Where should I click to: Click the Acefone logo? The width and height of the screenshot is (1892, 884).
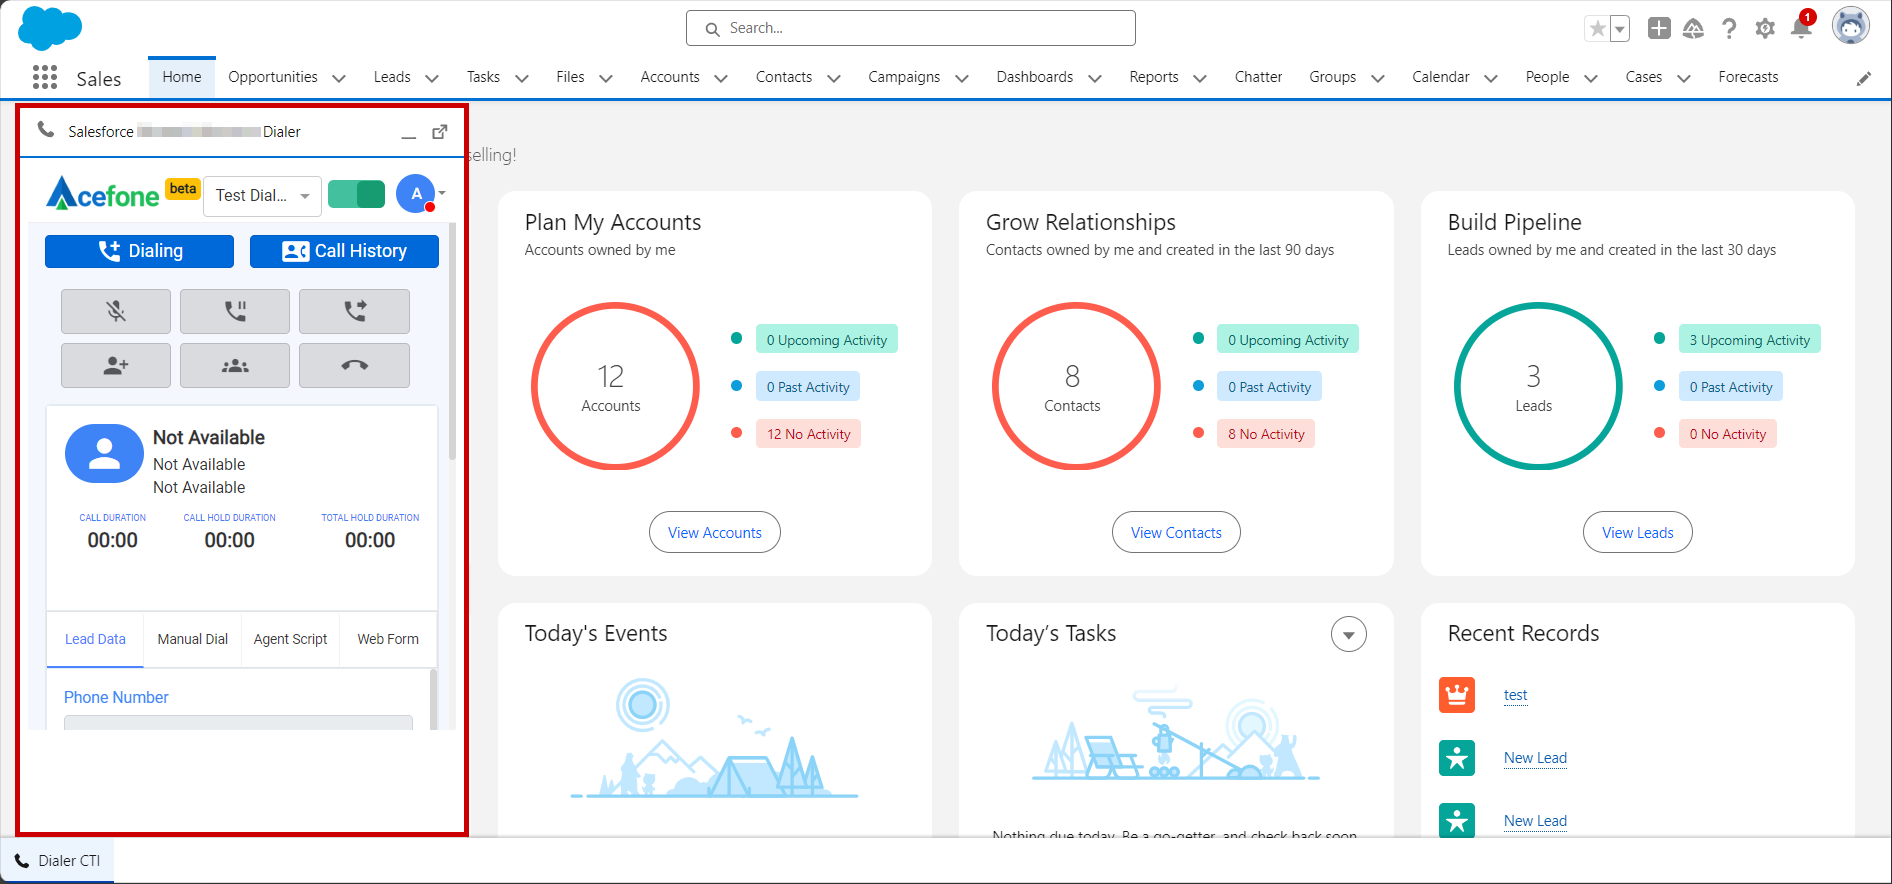click(x=103, y=193)
